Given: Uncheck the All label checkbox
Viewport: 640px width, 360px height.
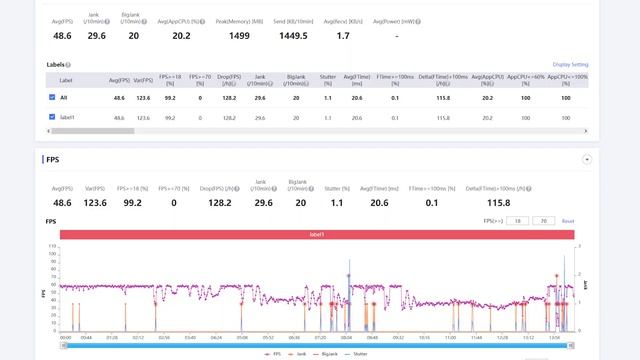Looking at the screenshot, I should [x=52, y=97].
